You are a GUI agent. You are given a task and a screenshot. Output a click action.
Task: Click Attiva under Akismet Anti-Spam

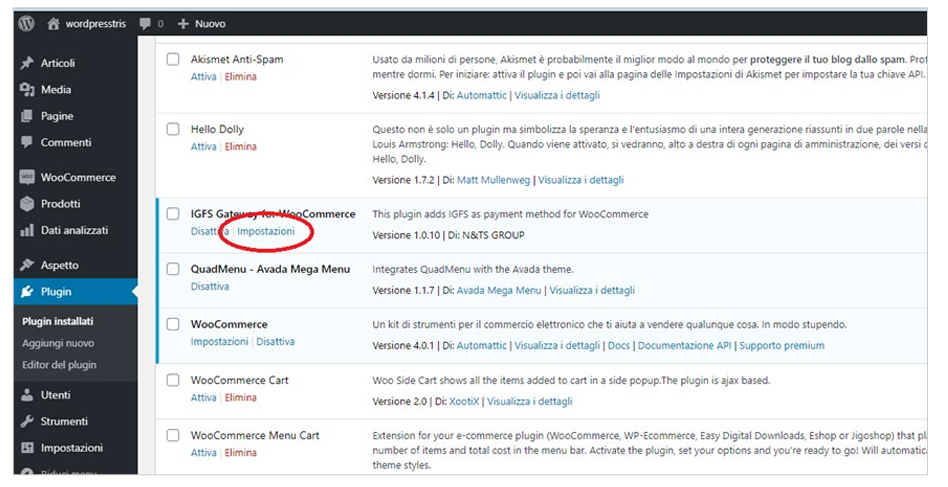click(x=204, y=77)
